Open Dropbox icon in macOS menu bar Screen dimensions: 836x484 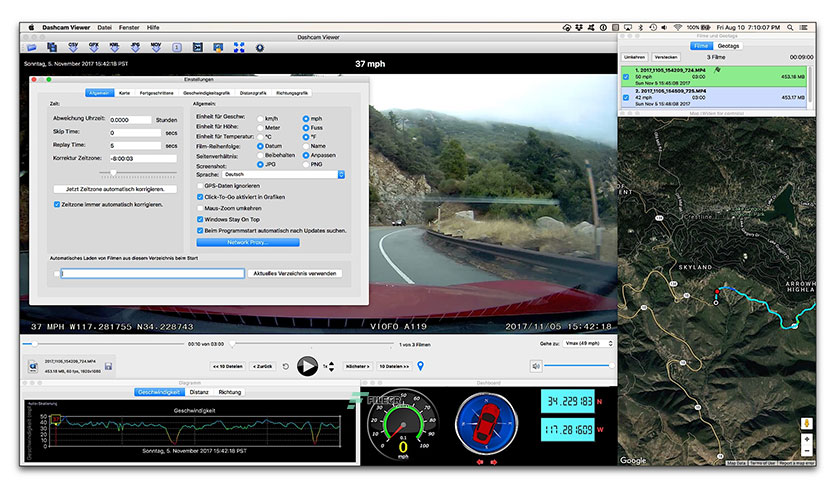click(x=579, y=27)
